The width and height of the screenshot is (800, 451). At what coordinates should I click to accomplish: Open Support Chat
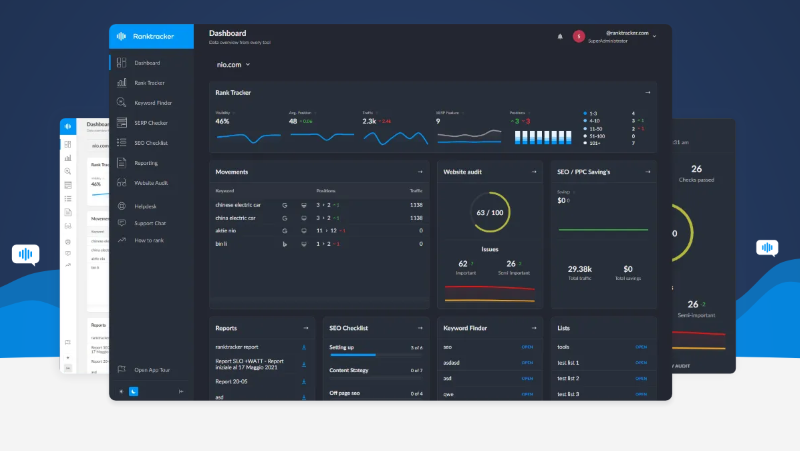click(x=150, y=223)
